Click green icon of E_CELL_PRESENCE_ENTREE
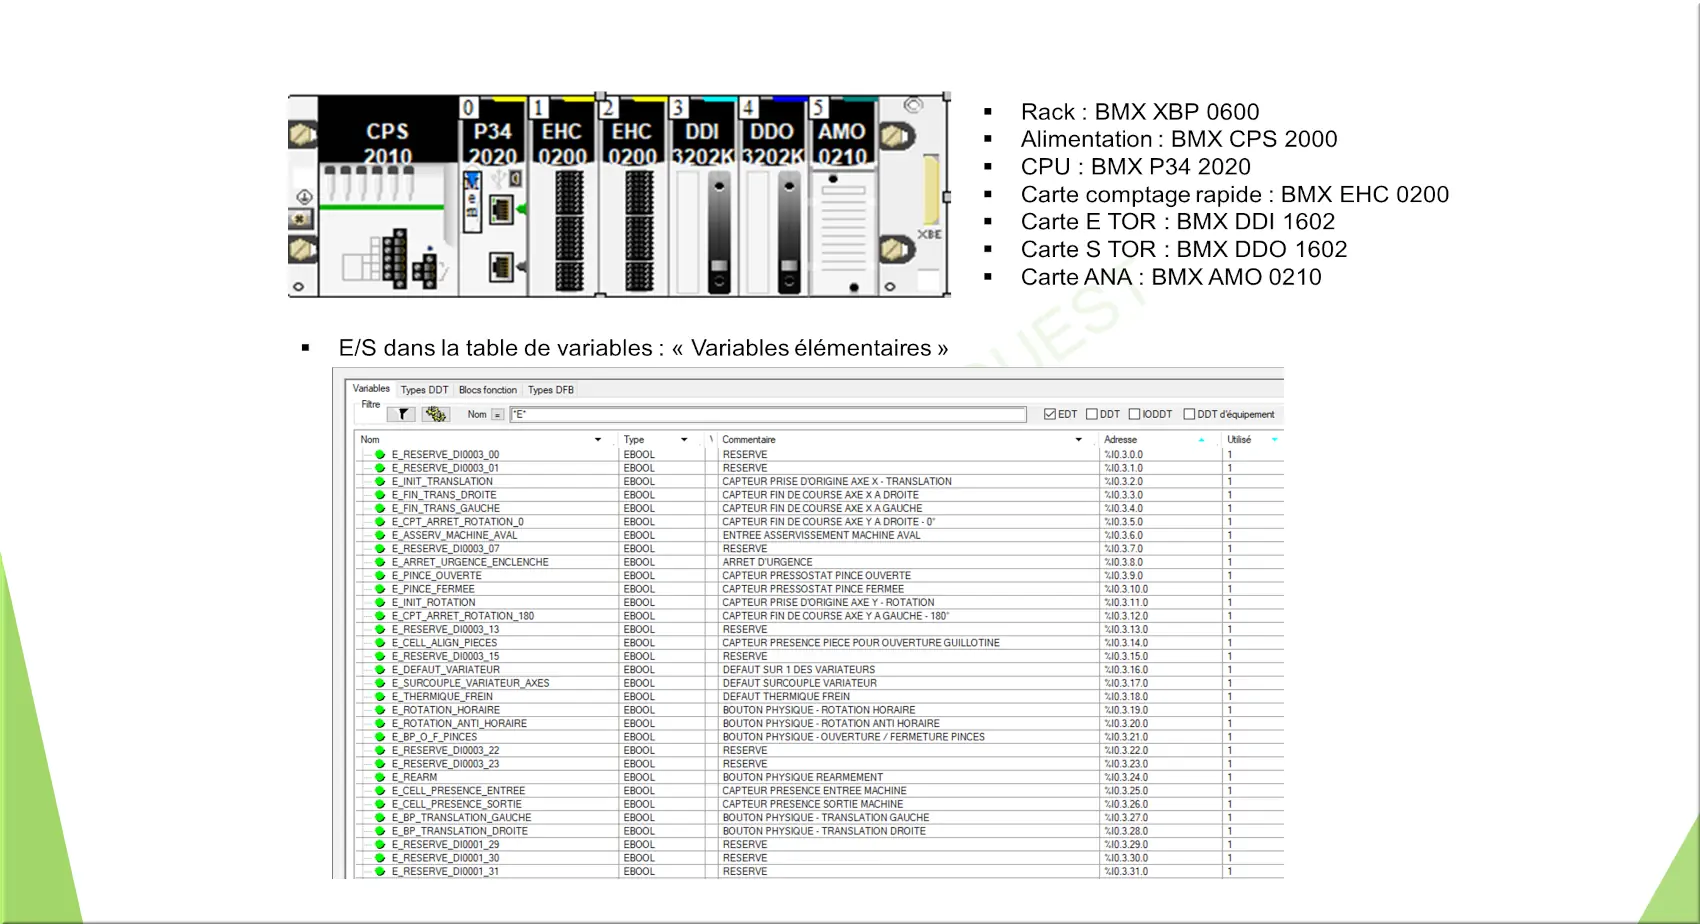Viewport: 1700px width, 924px height. (x=380, y=791)
